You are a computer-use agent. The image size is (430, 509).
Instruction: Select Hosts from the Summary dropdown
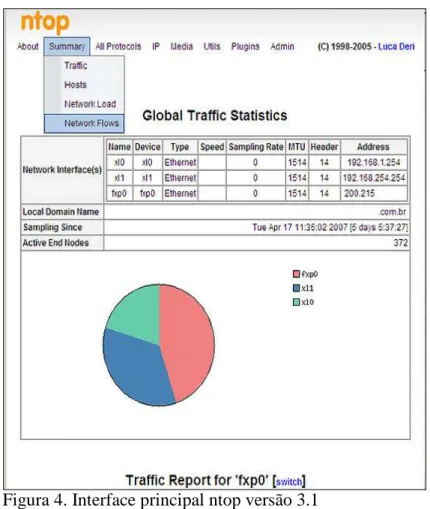pos(75,85)
